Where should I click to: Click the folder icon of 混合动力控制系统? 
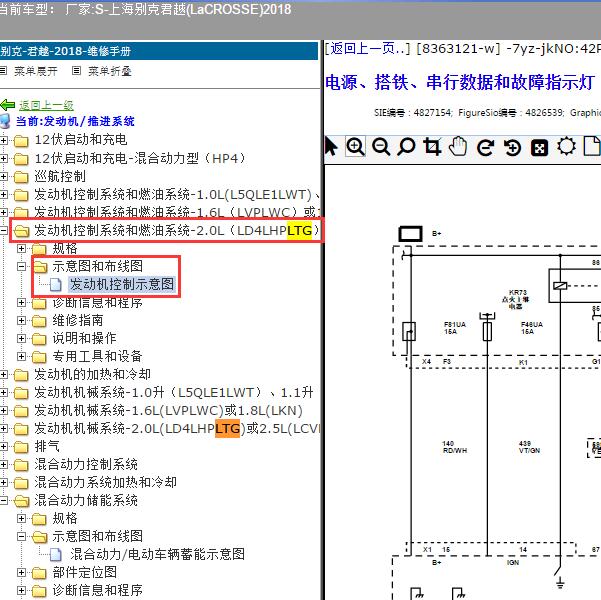[x=21, y=465]
